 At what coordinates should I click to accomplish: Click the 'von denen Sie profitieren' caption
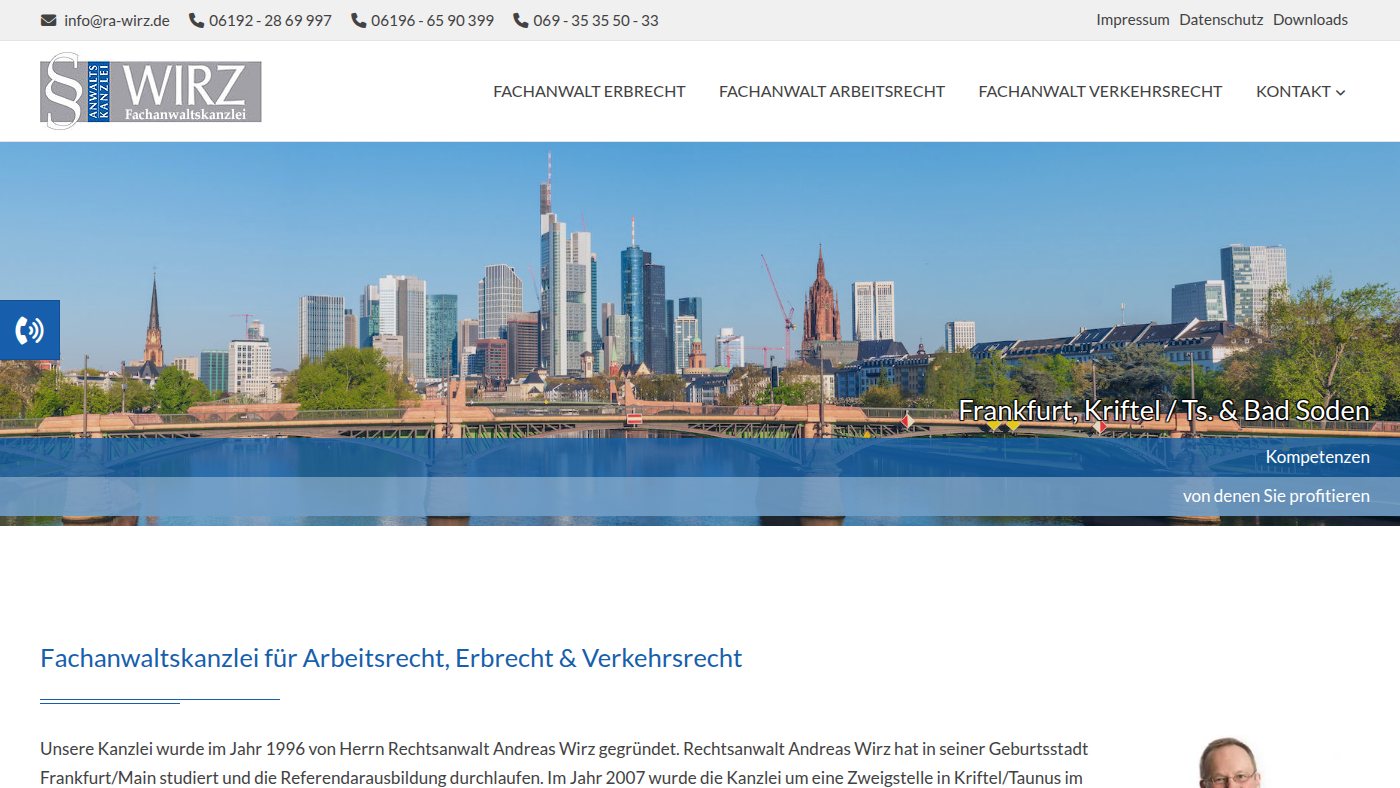click(1276, 496)
